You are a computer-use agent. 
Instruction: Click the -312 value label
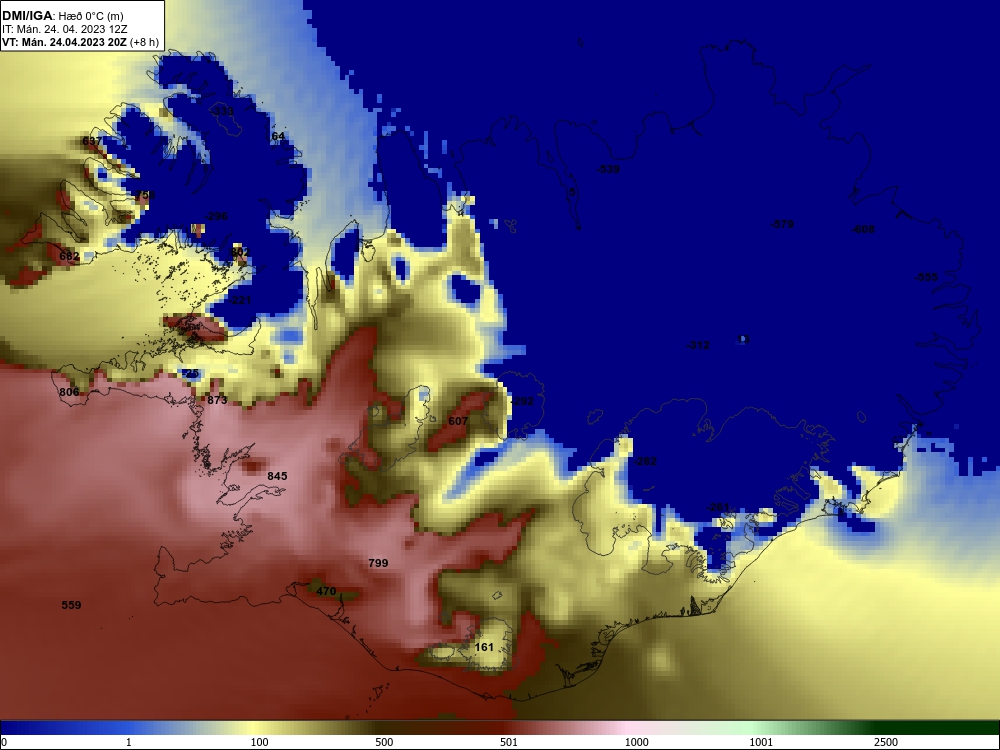tap(698, 346)
